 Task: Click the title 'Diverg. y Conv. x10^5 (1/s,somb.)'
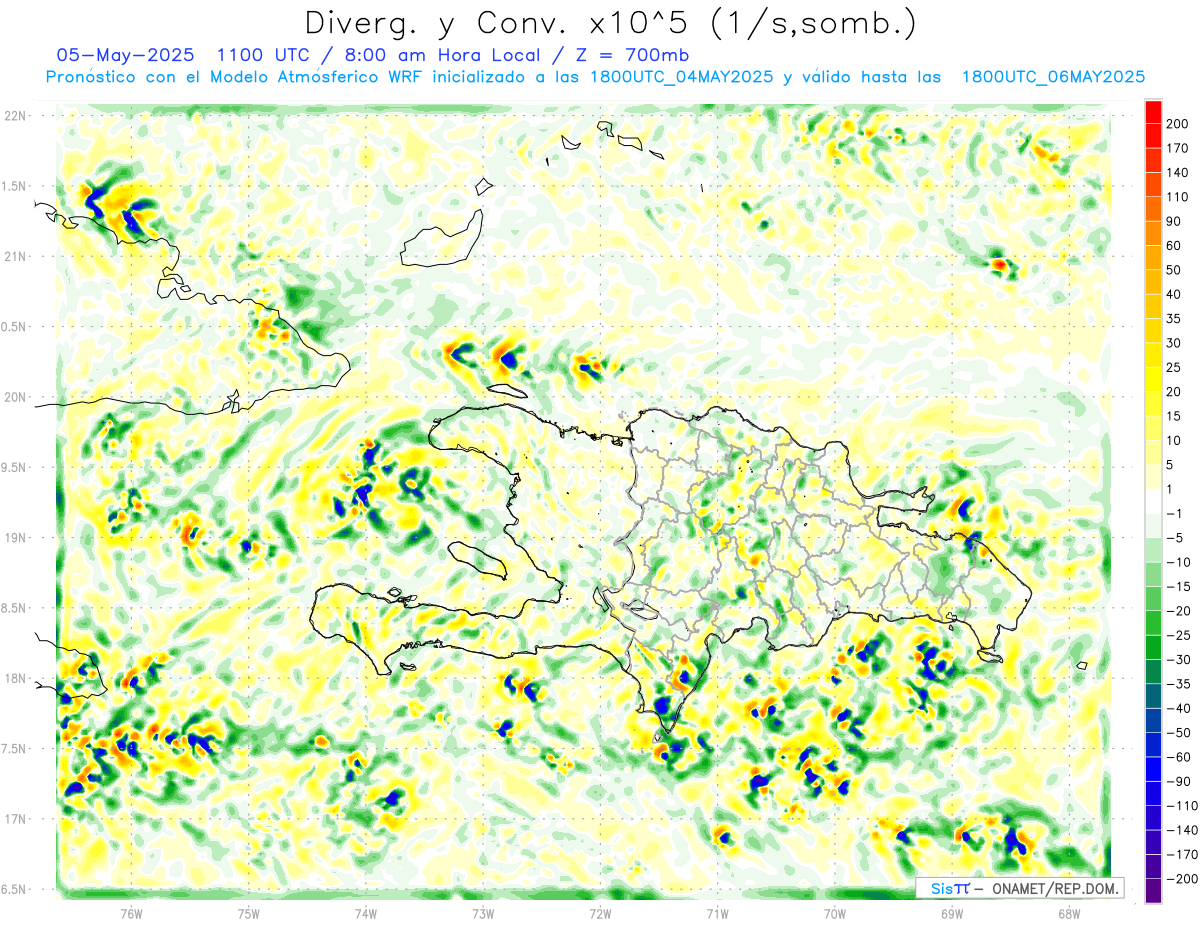pos(611,23)
